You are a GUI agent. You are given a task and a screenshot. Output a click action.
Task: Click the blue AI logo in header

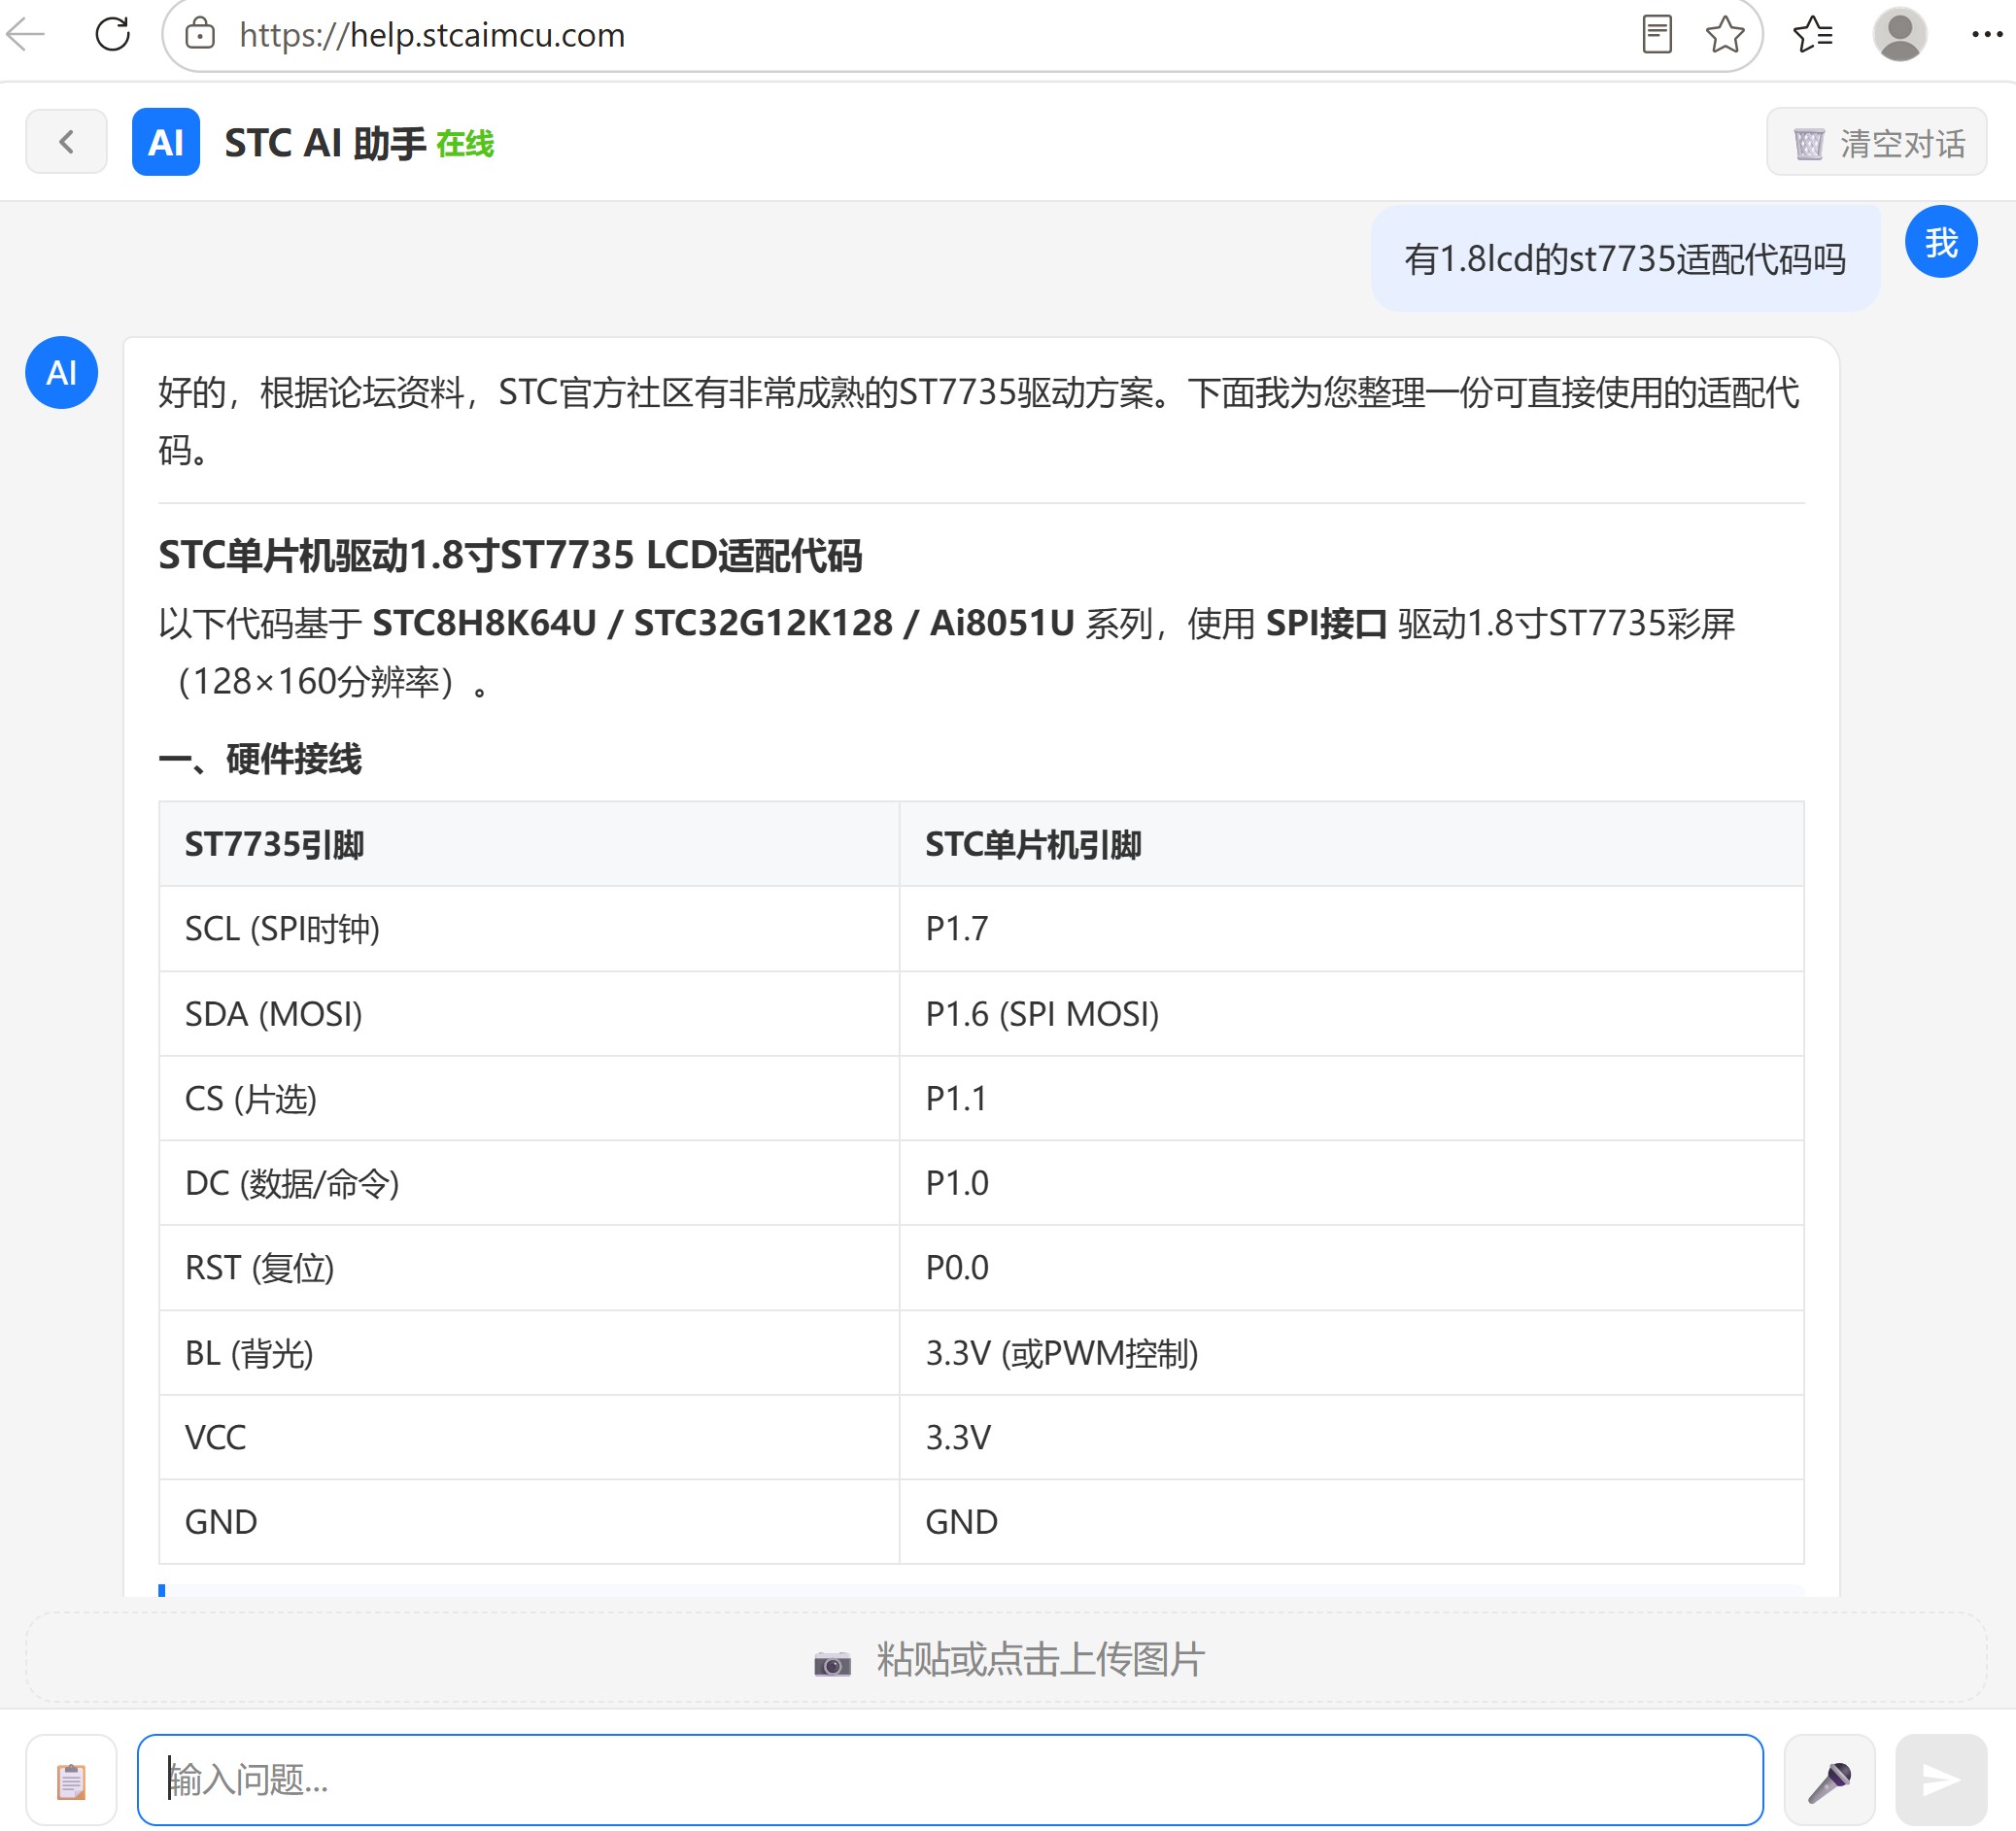[x=166, y=142]
